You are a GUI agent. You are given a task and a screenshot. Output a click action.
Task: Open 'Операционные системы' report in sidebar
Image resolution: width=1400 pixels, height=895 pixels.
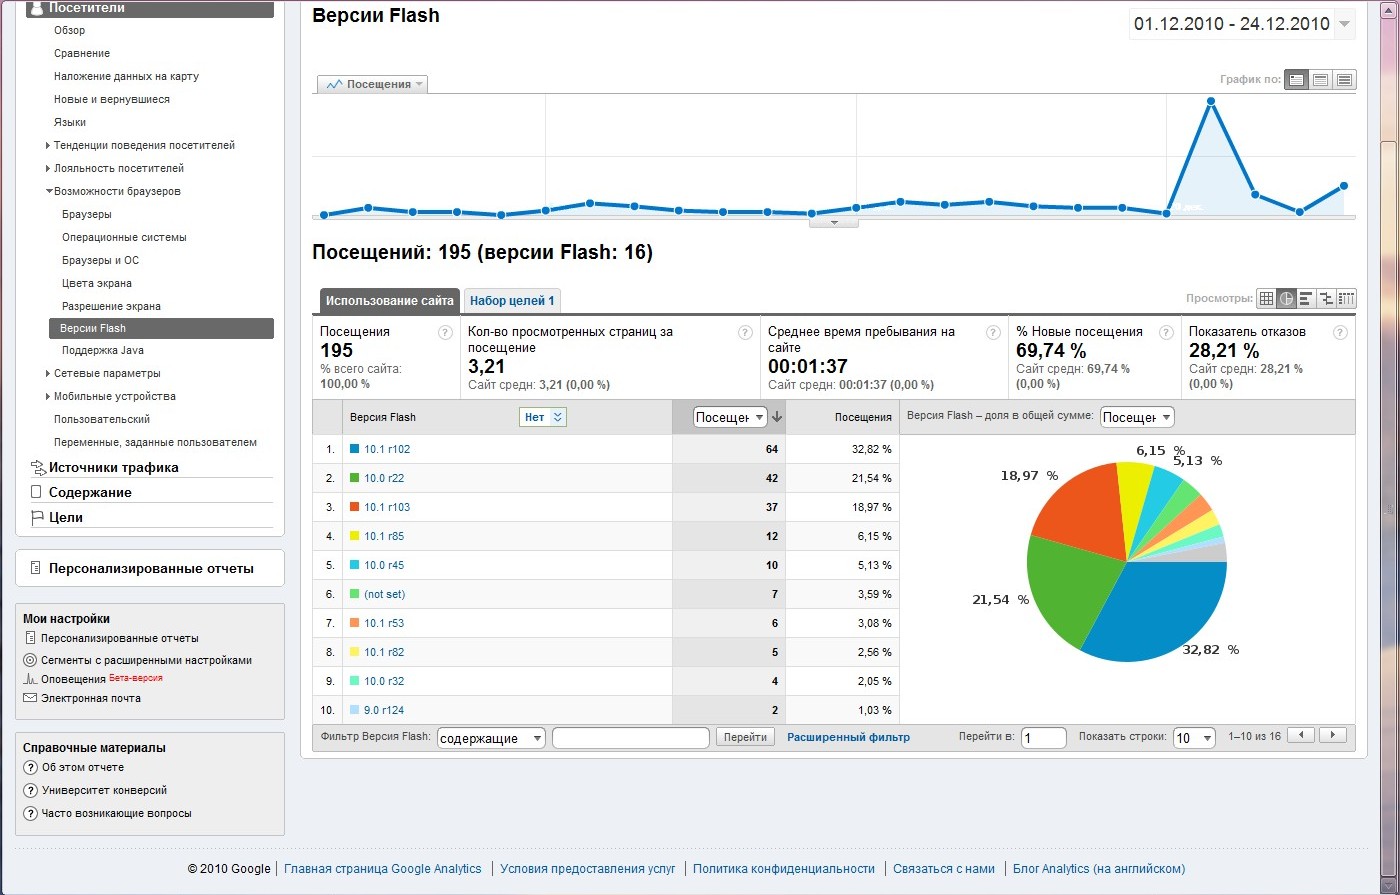click(124, 238)
